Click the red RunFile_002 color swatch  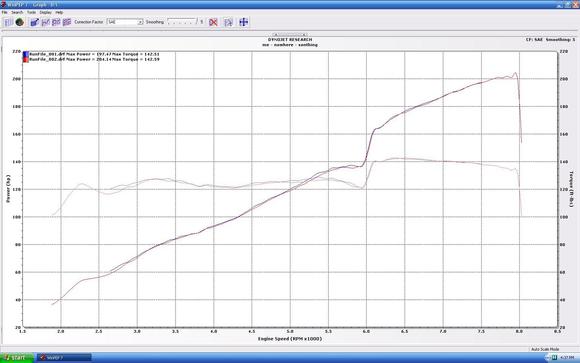26,59
